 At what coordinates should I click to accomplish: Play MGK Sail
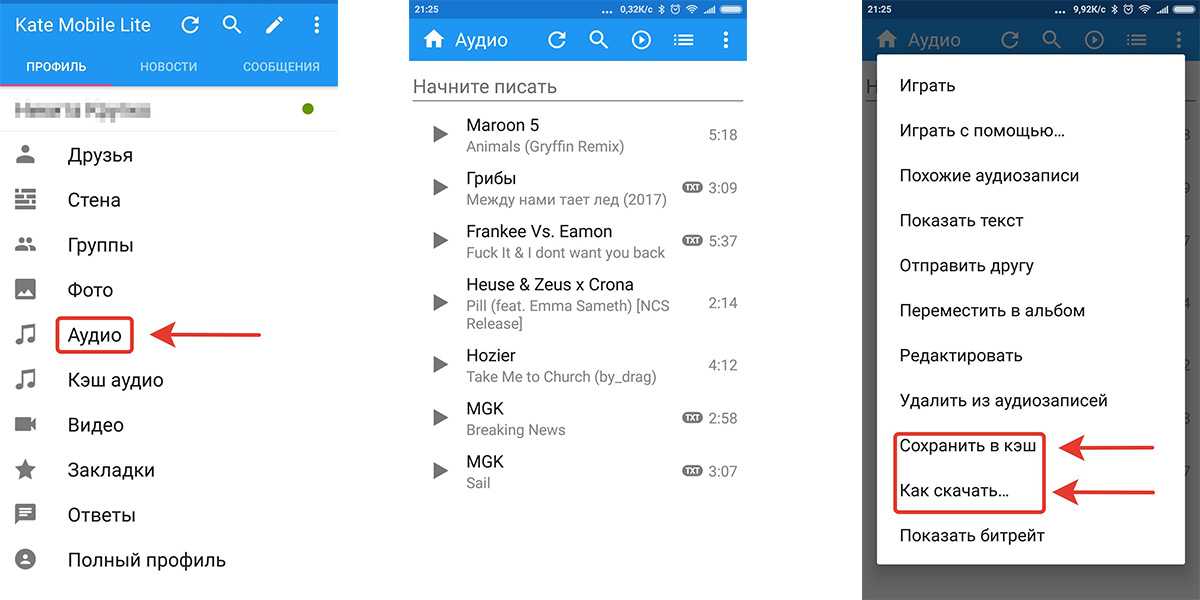(x=439, y=470)
